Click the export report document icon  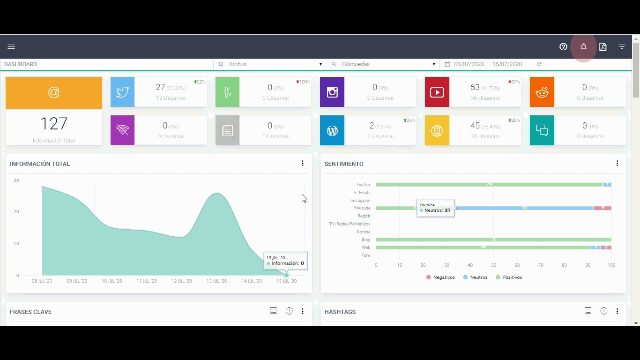pos(603,47)
